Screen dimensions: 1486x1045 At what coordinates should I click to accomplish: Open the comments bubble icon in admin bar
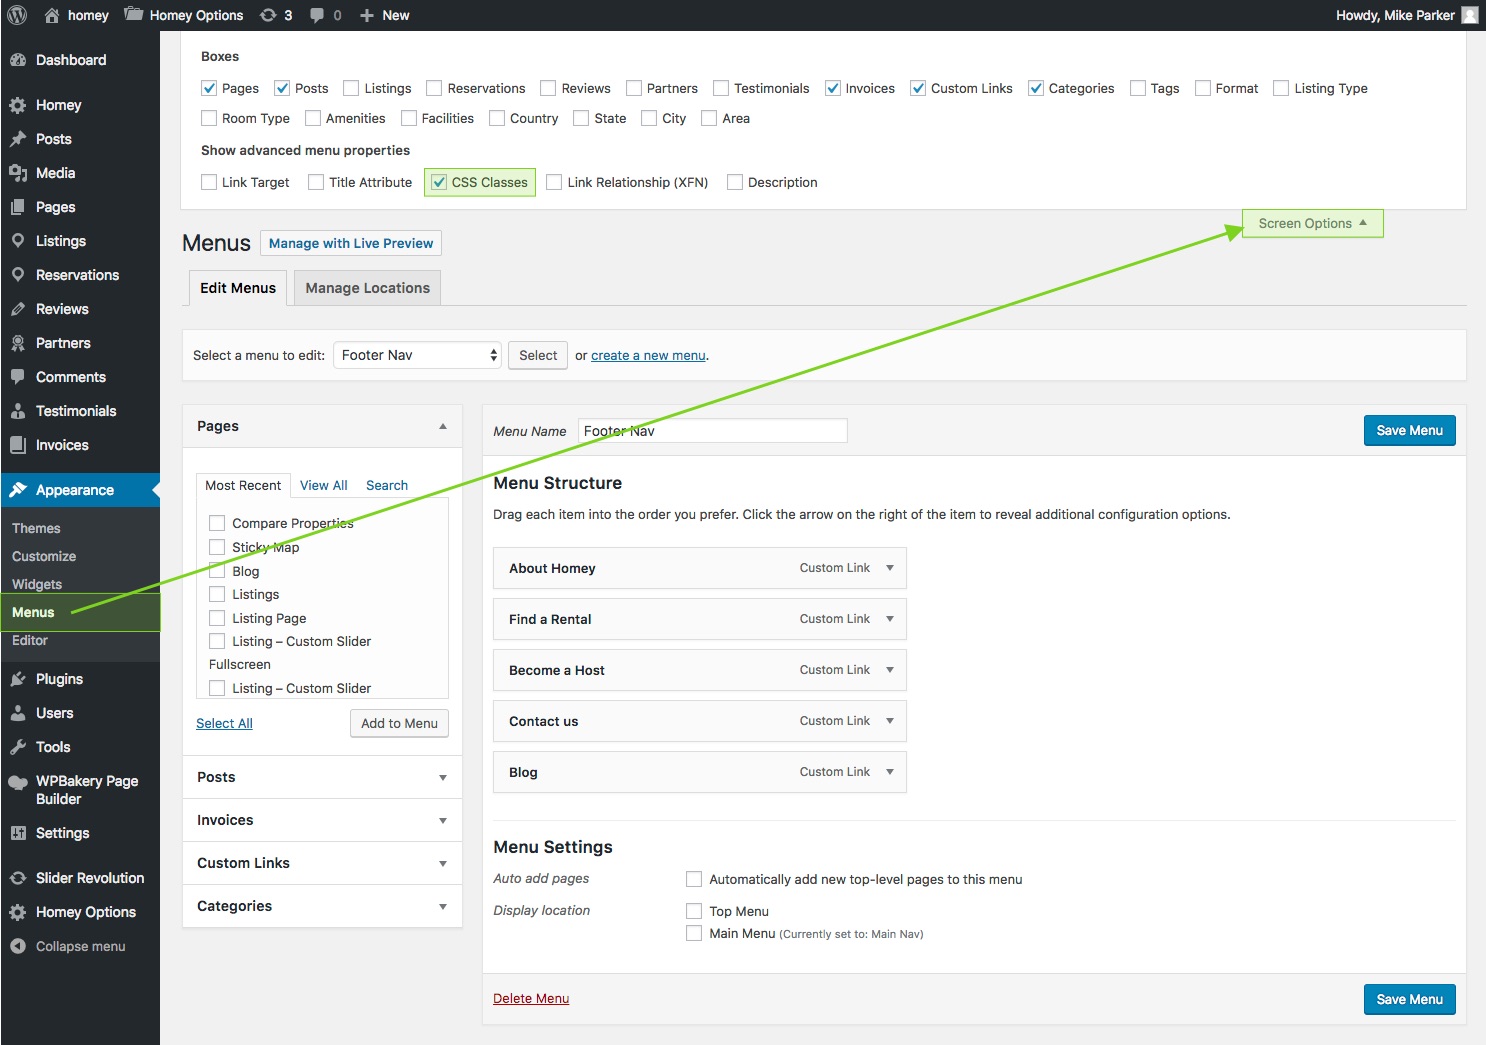317,15
